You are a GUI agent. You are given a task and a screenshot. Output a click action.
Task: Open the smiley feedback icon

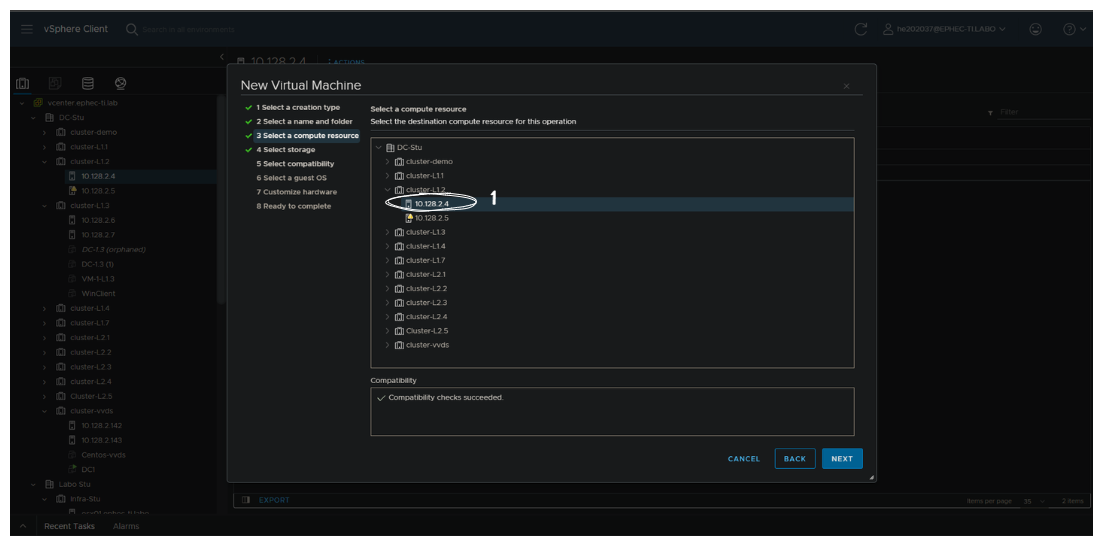(1035, 29)
